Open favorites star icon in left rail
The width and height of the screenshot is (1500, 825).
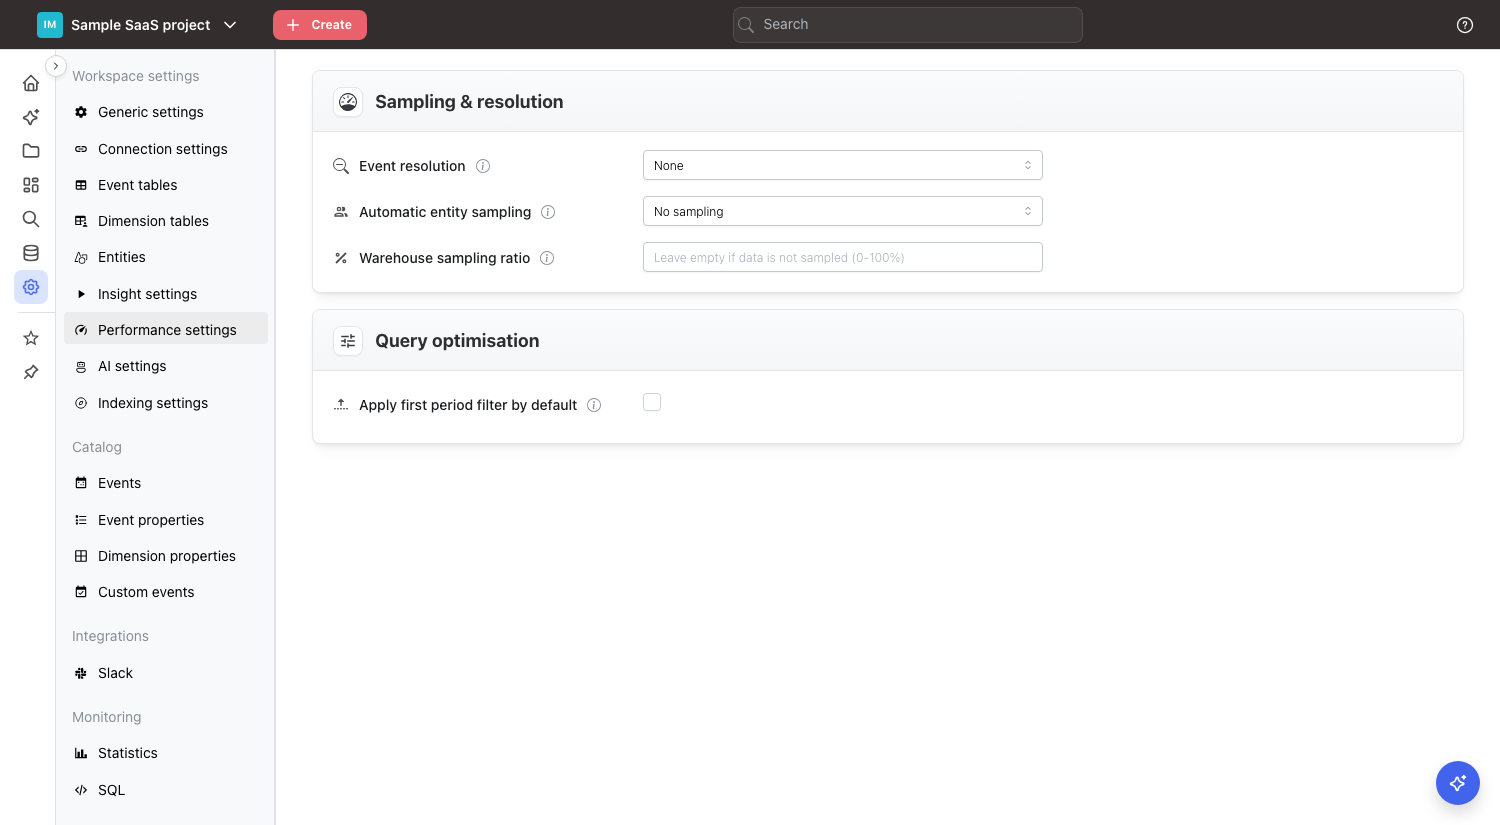coord(31,338)
